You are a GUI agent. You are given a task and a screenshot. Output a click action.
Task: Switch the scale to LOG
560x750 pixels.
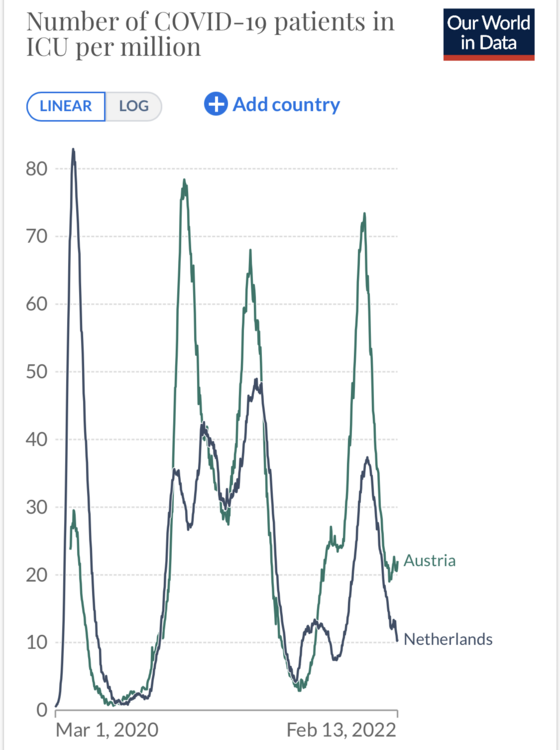point(133,106)
